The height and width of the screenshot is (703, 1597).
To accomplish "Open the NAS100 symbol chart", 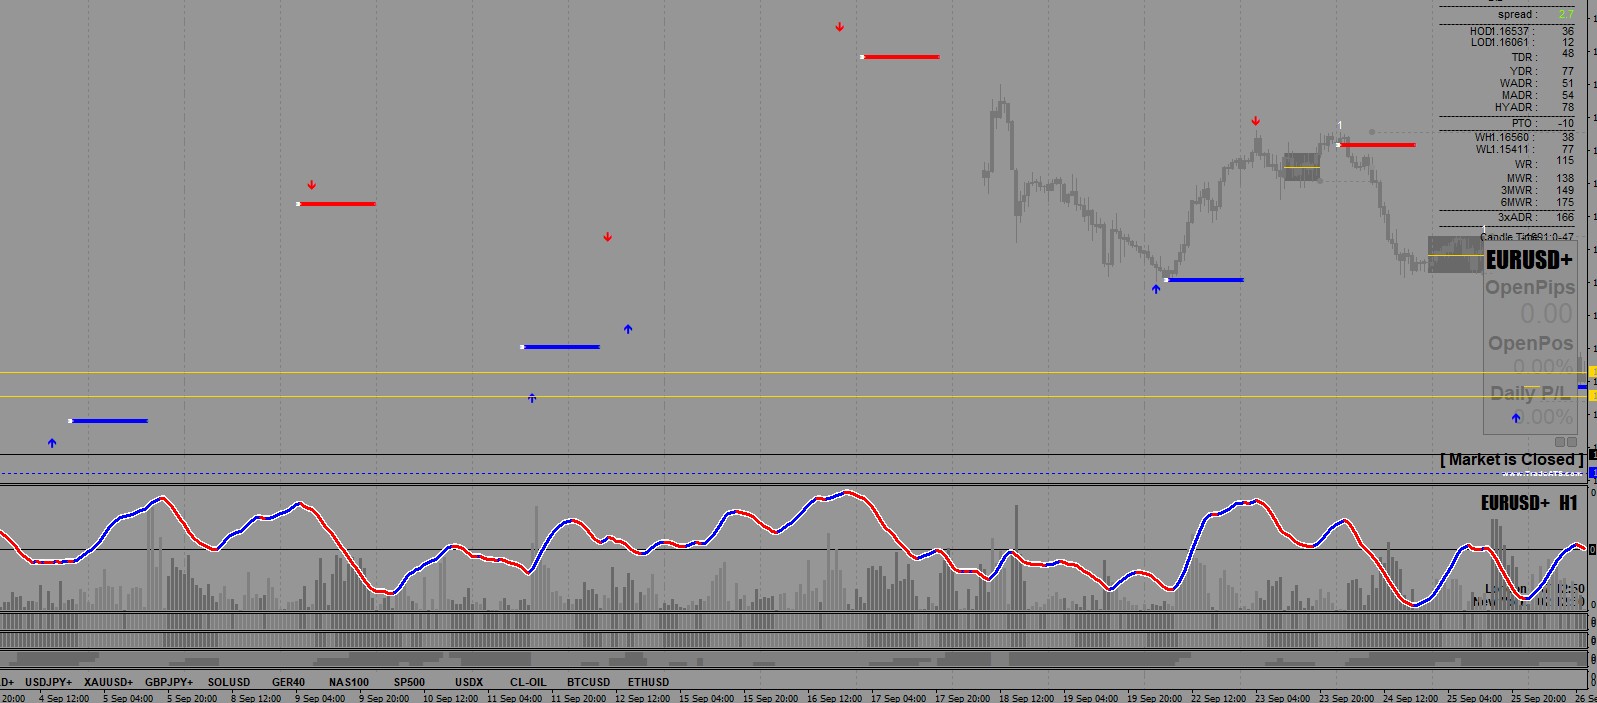I will (x=349, y=682).
